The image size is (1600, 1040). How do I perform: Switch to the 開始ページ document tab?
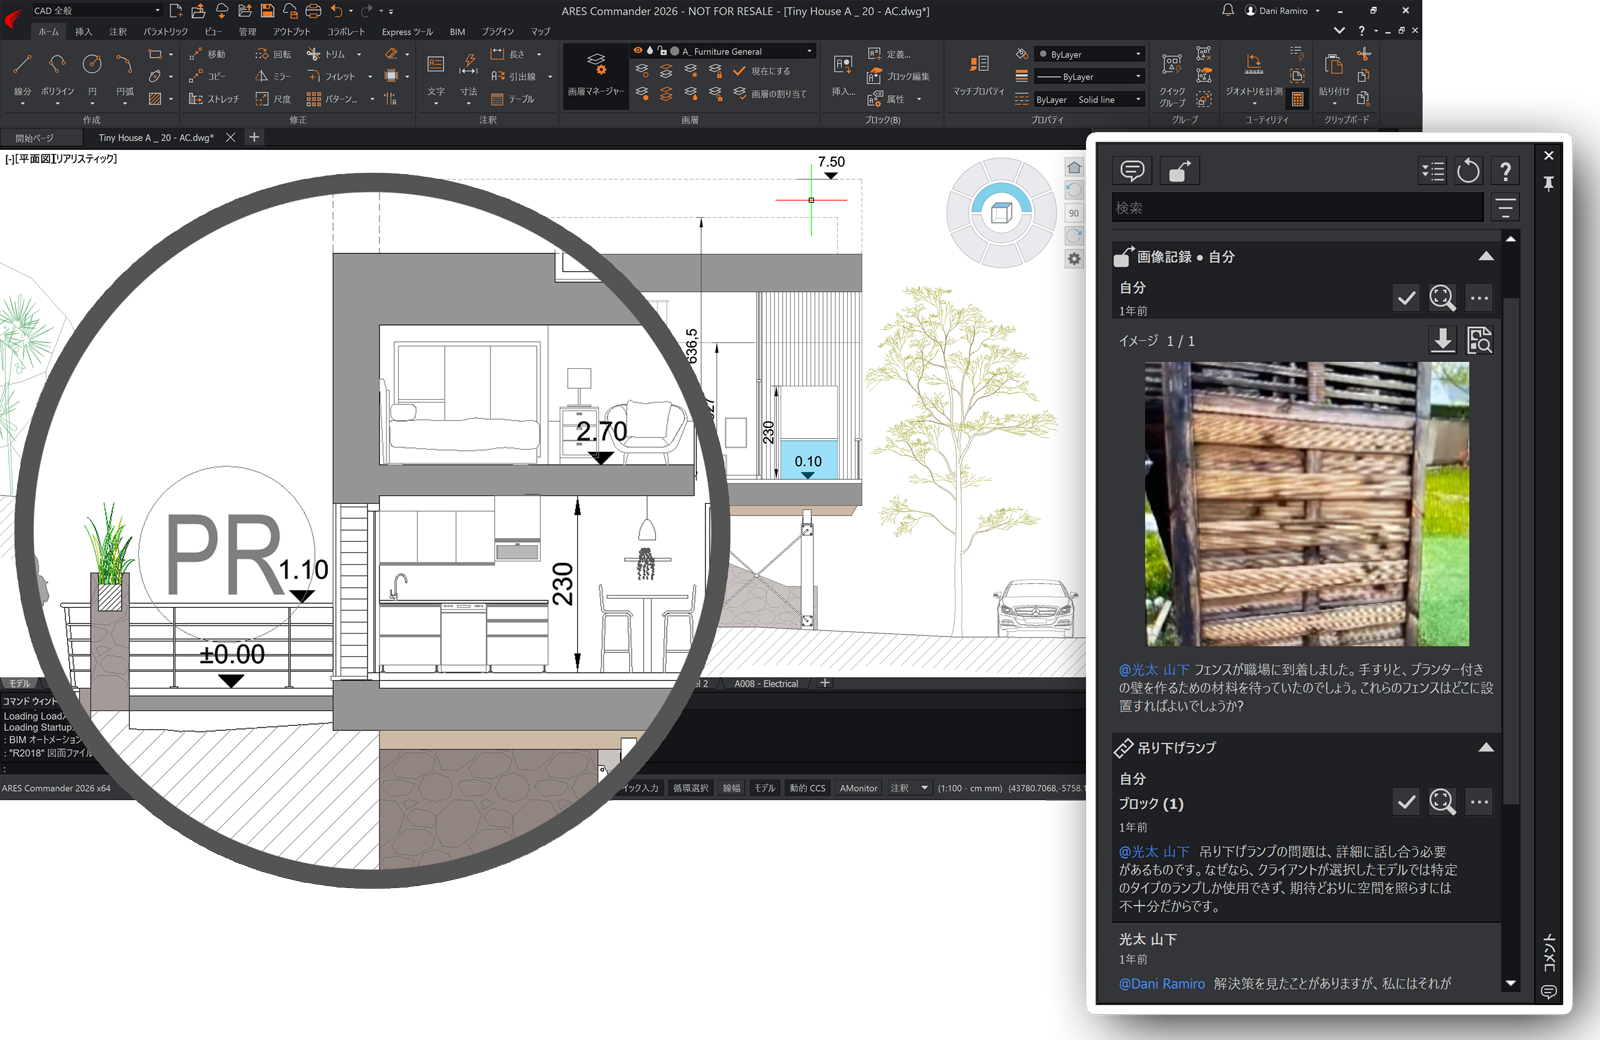(35, 138)
